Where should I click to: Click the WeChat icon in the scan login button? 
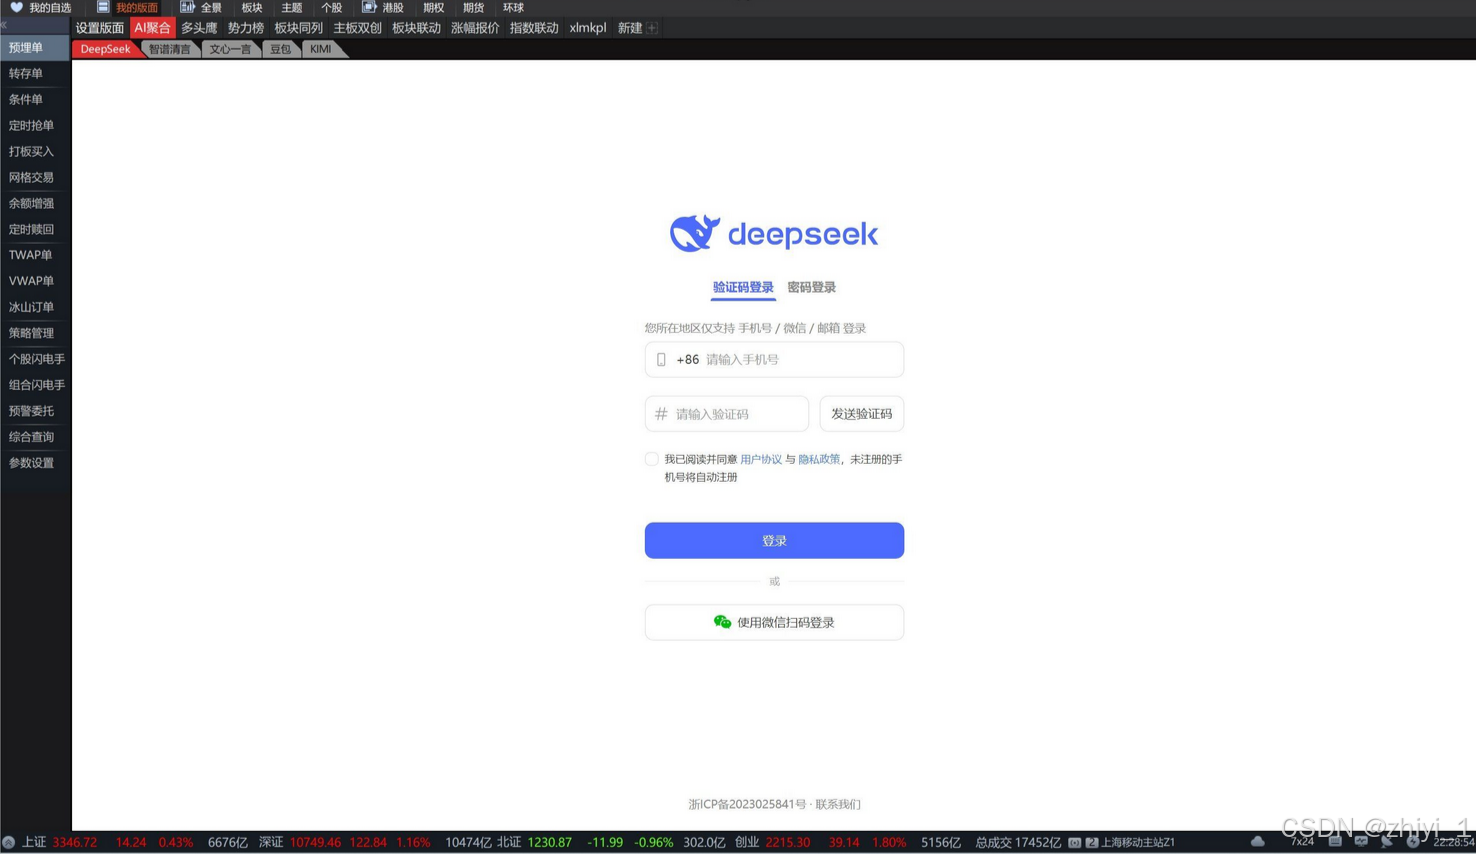coord(722,622)
